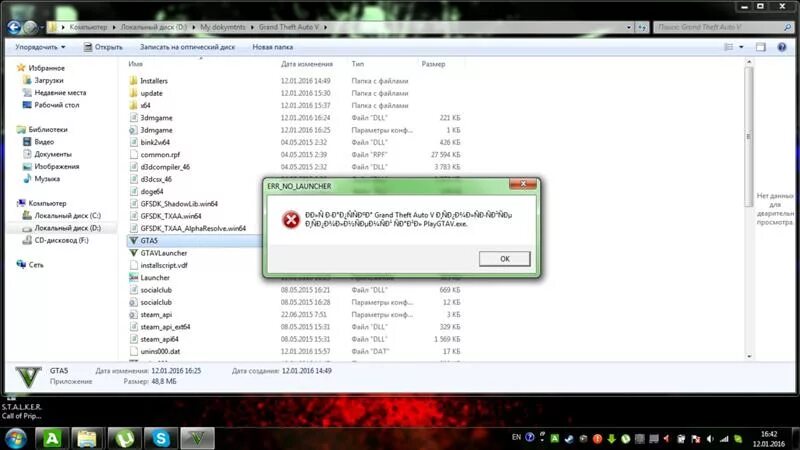Screen dimensions: 800x450
Task: Open the Windows Start menu
Action: (x=16, y=438)
